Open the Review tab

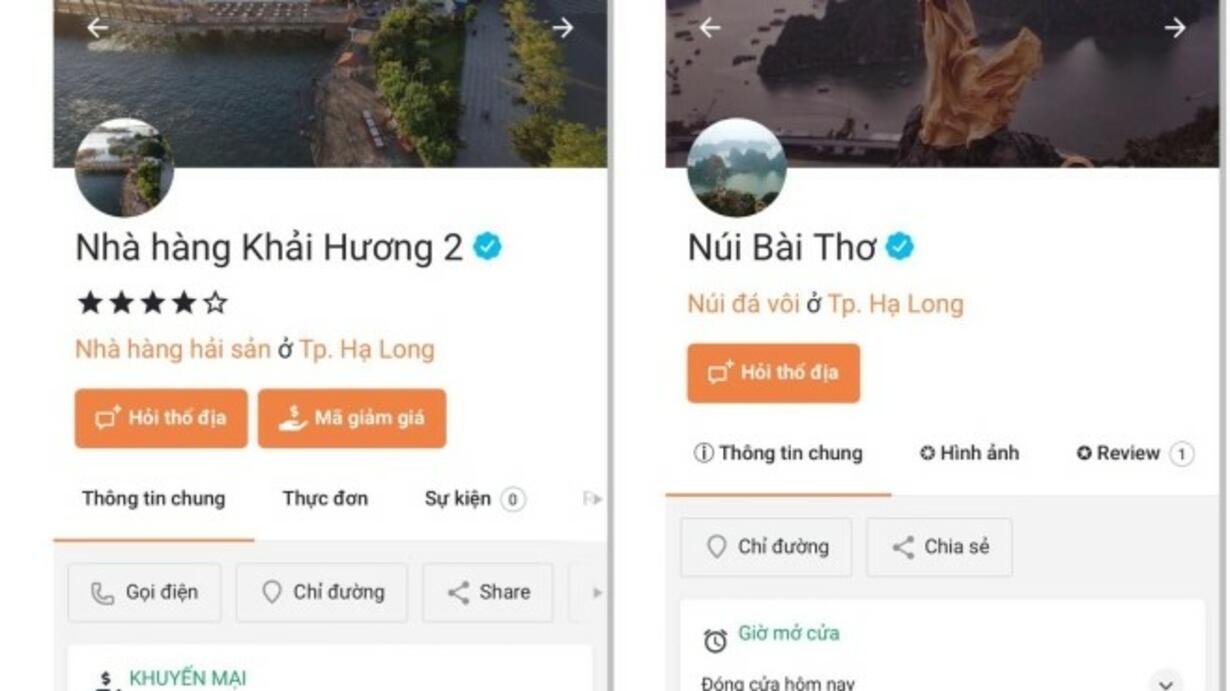(x=1135, y=454)
